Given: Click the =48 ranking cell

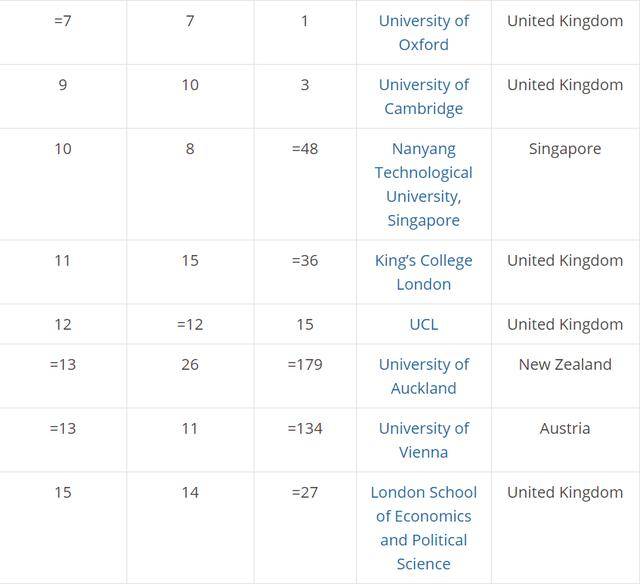Looking at the screenshot, I should (304, 149).
